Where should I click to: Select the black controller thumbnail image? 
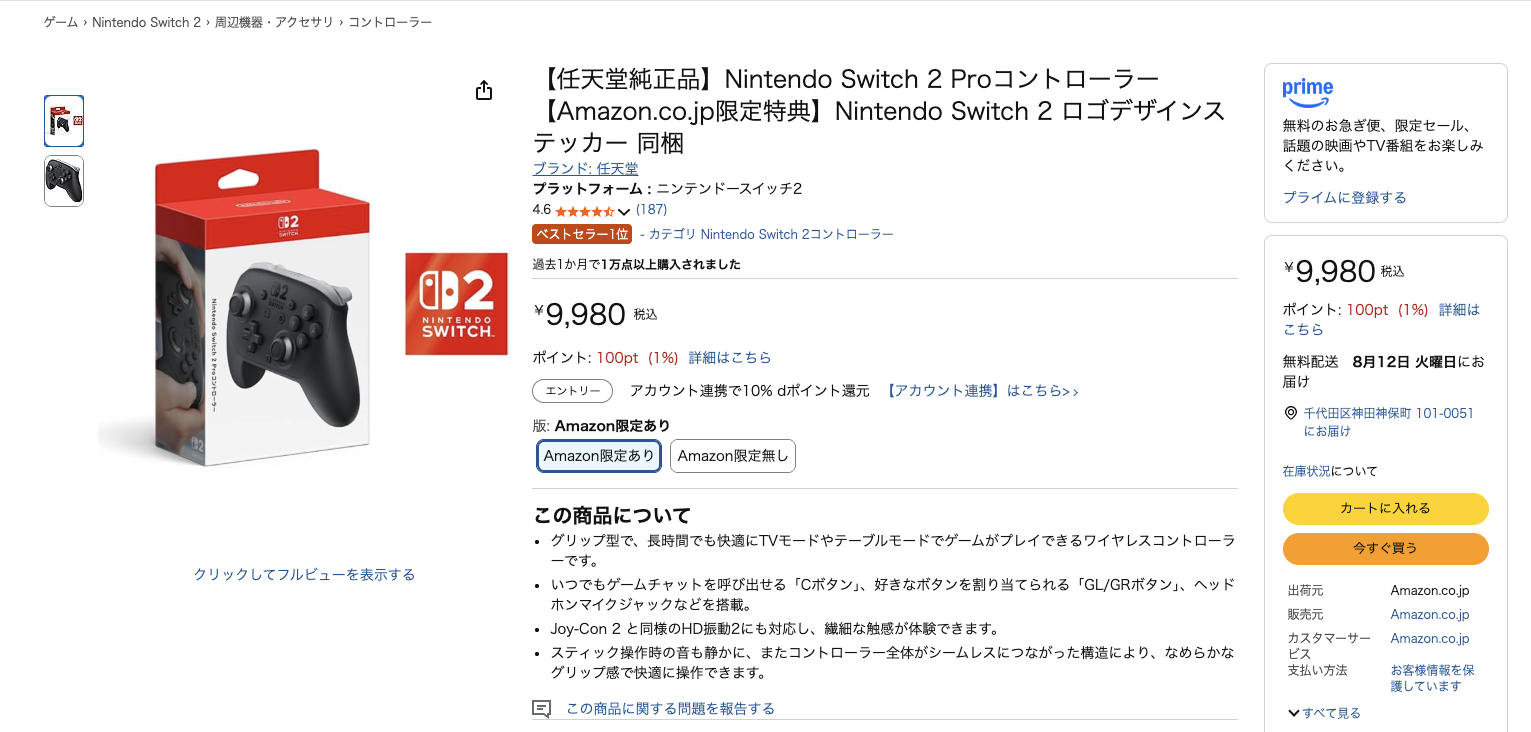[x=64, y=181]
